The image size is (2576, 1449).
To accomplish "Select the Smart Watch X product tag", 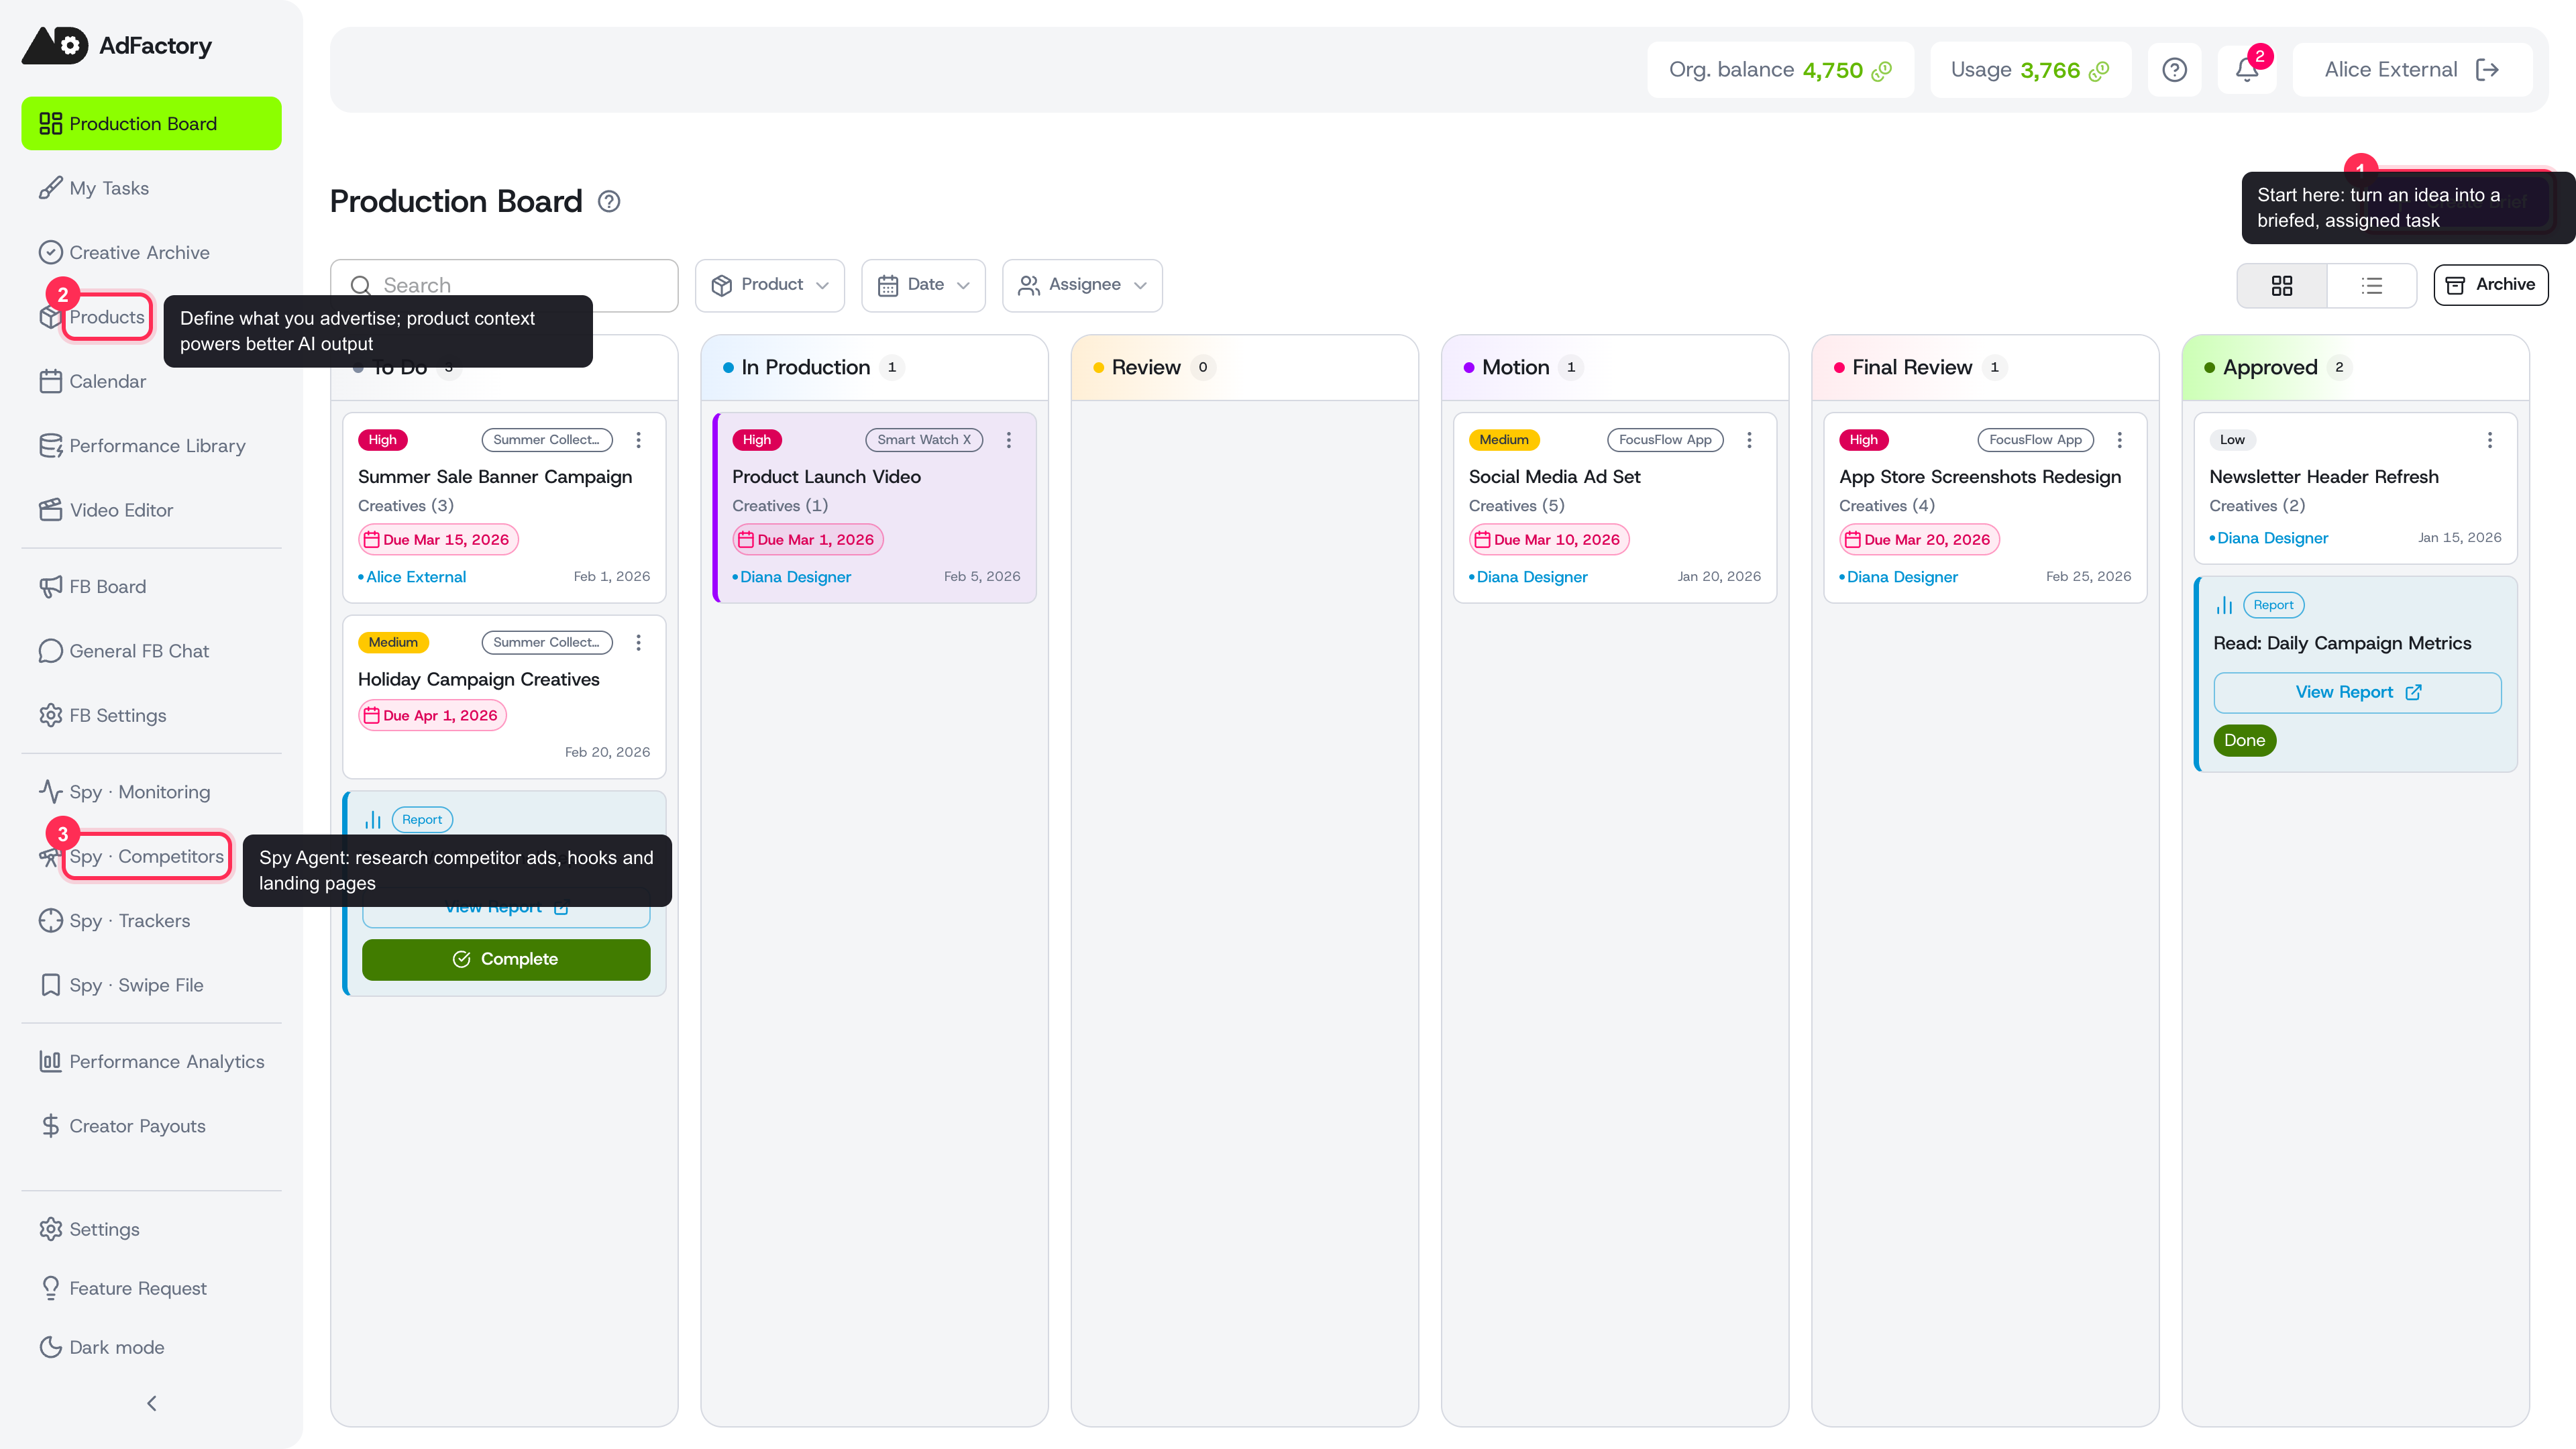I will click(x=924, y=440).
